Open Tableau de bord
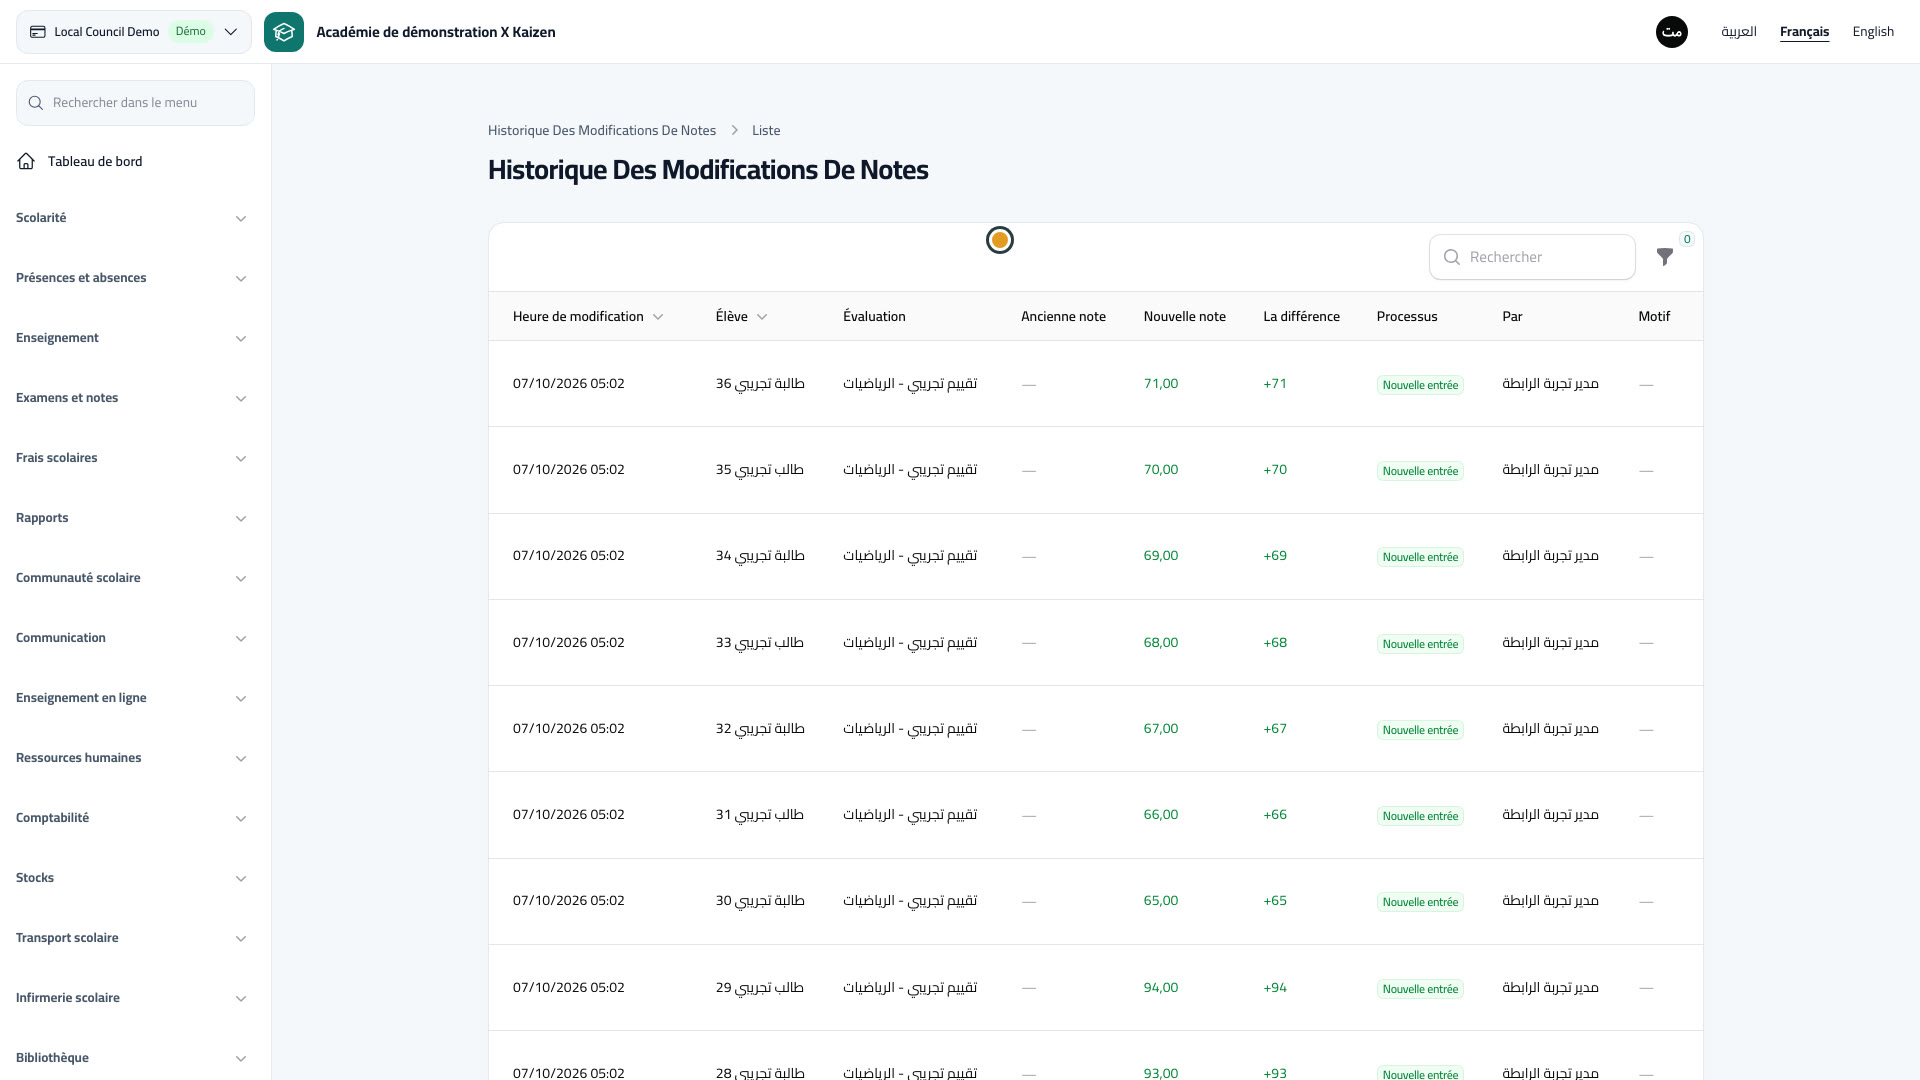The height and width of the screenshot is (1080, 1920). (x=95, y=161)
